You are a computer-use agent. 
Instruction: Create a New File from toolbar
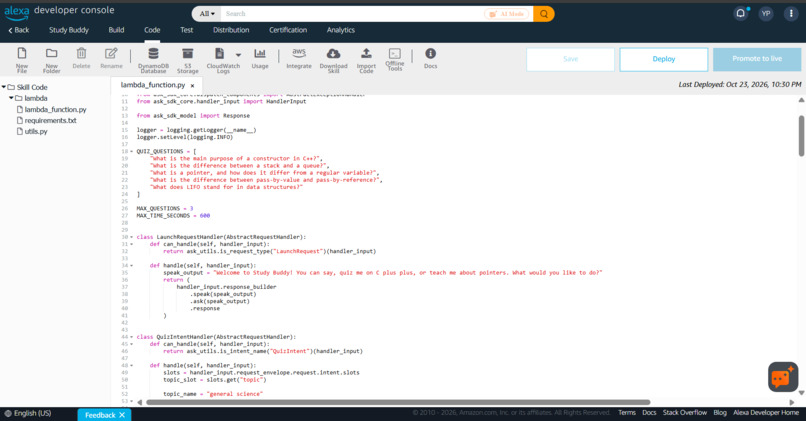pos(22,60)
